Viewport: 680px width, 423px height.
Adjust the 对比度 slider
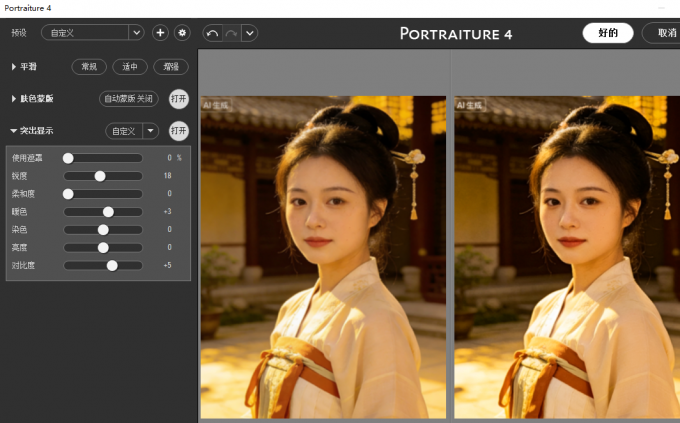[103, 265]
